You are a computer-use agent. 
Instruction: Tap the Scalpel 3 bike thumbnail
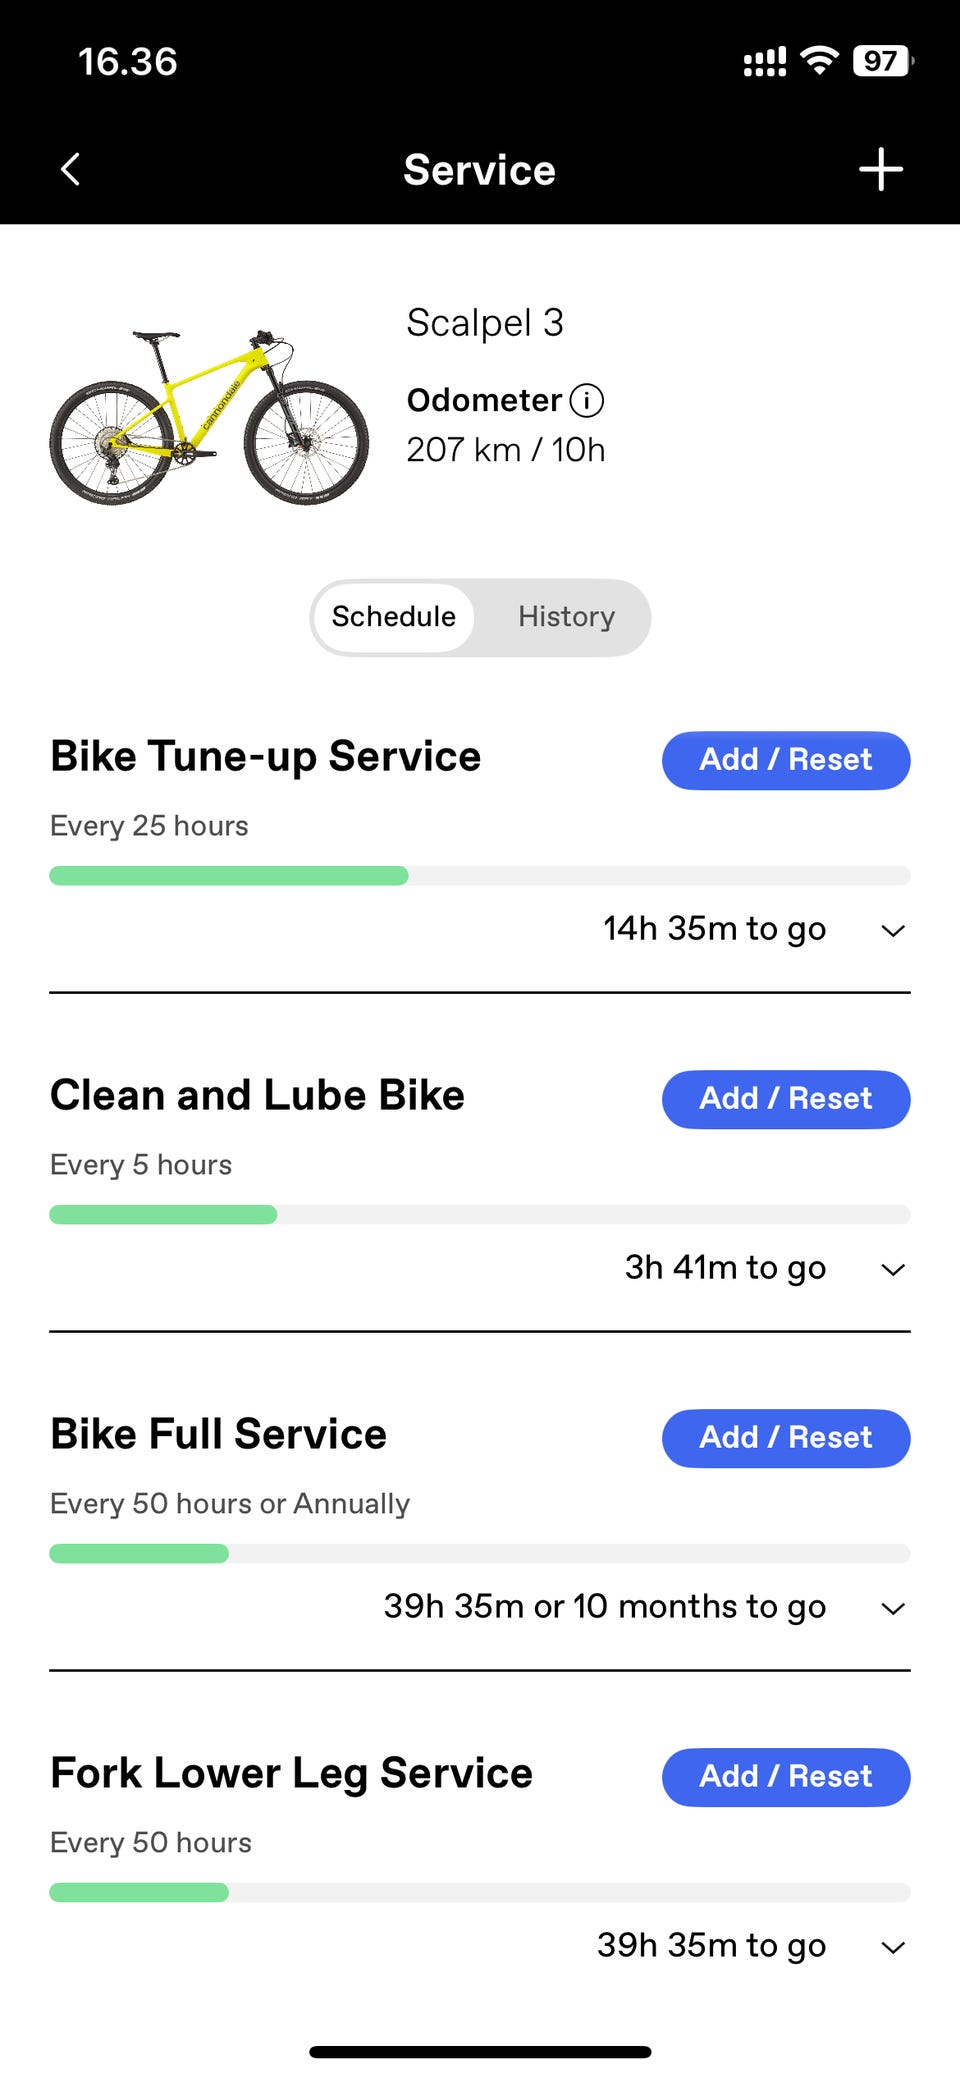(209, 416)
